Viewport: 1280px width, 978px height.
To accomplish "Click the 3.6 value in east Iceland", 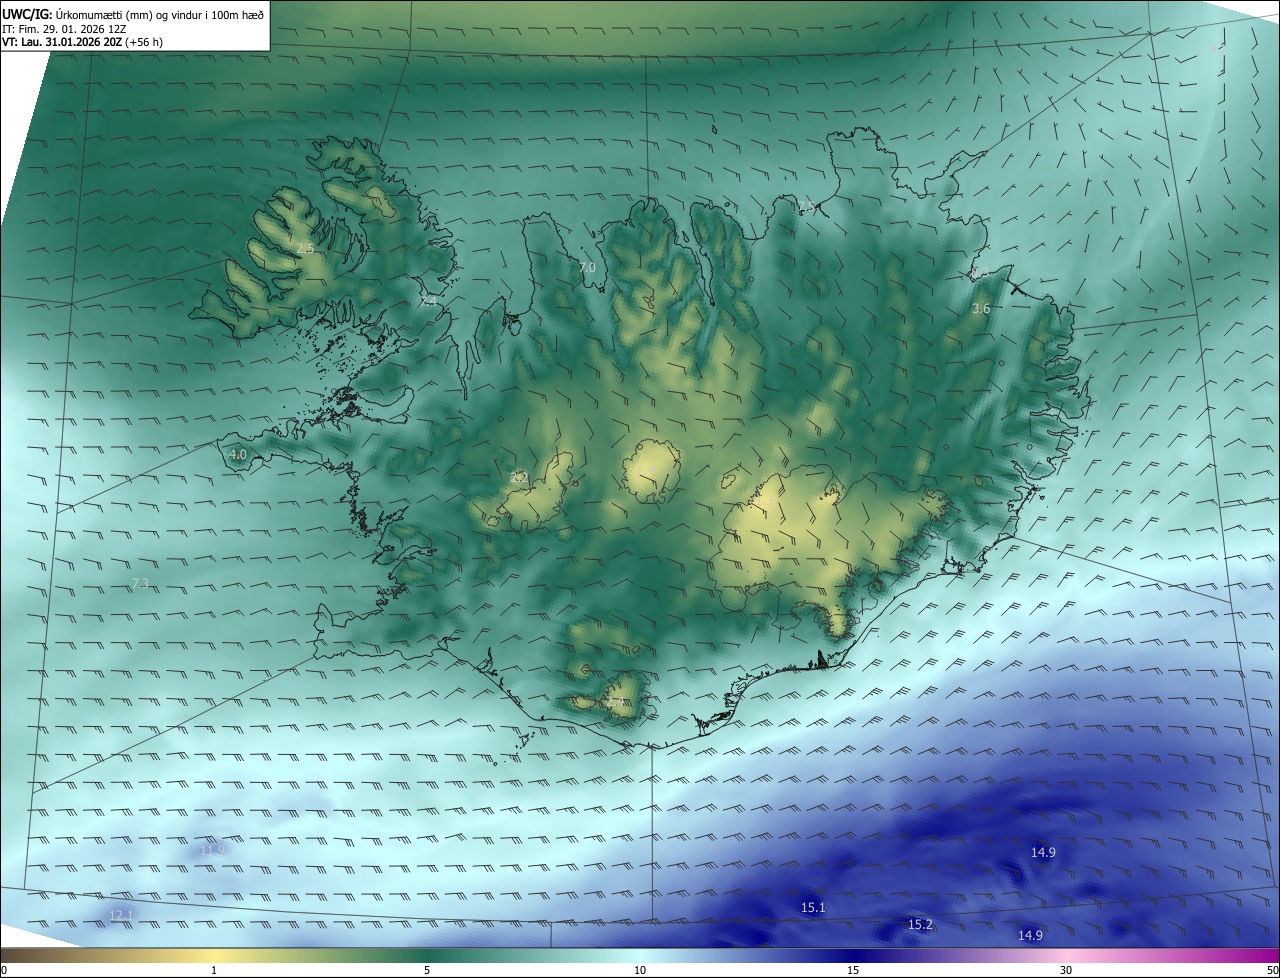I will coord(981,309).
